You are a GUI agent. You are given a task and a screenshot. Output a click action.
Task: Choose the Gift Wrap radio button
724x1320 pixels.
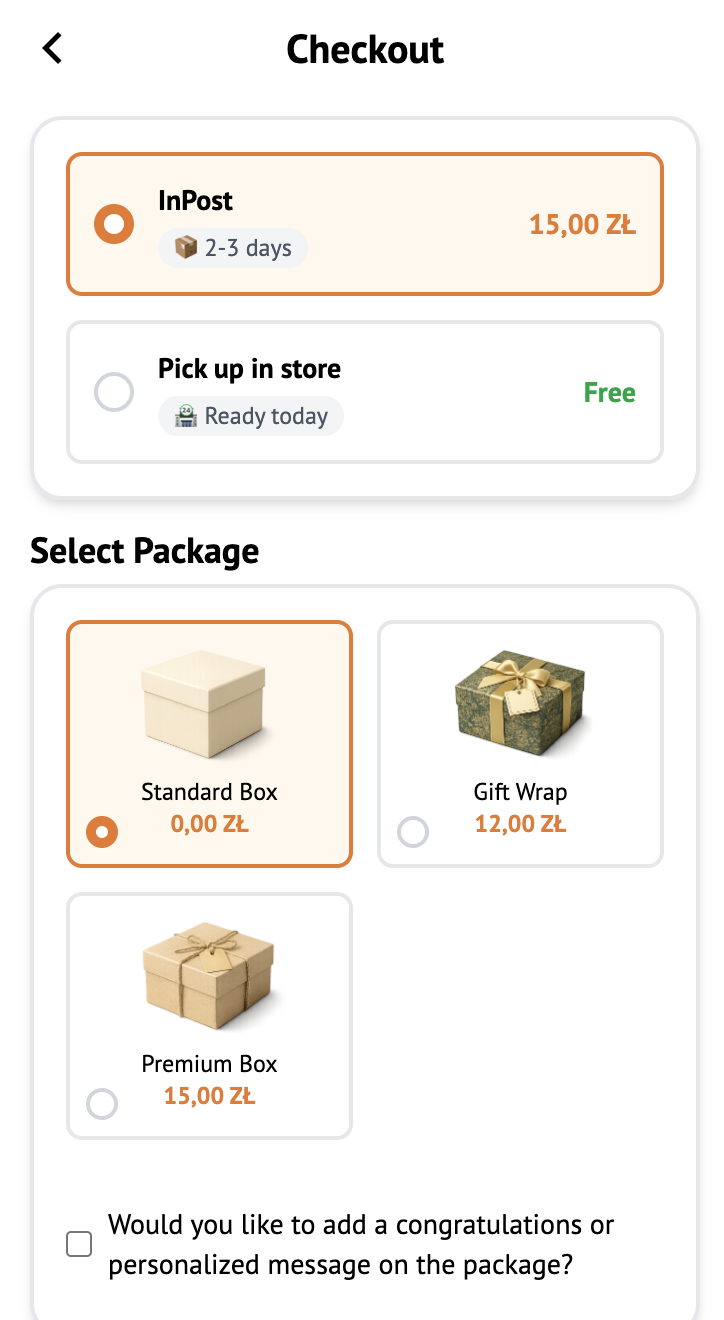(x=413, y=831)
